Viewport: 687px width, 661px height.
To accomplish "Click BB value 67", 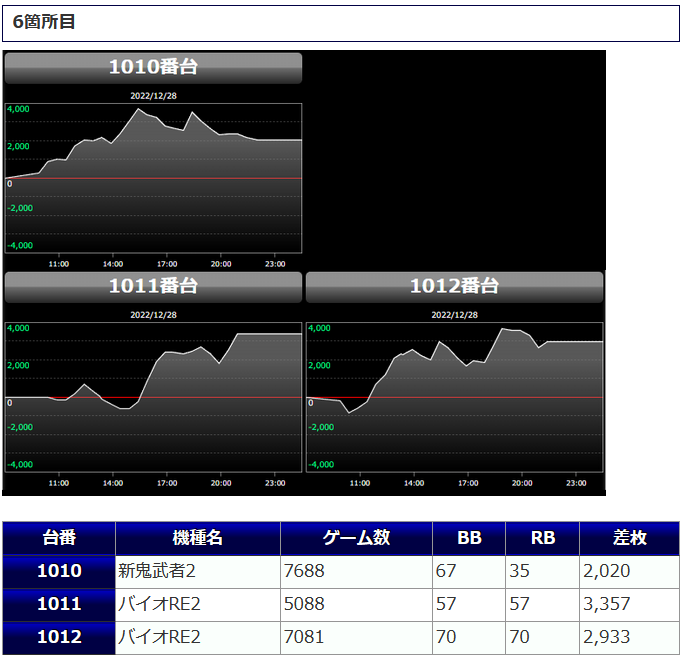I will click(x=446, y=571).
